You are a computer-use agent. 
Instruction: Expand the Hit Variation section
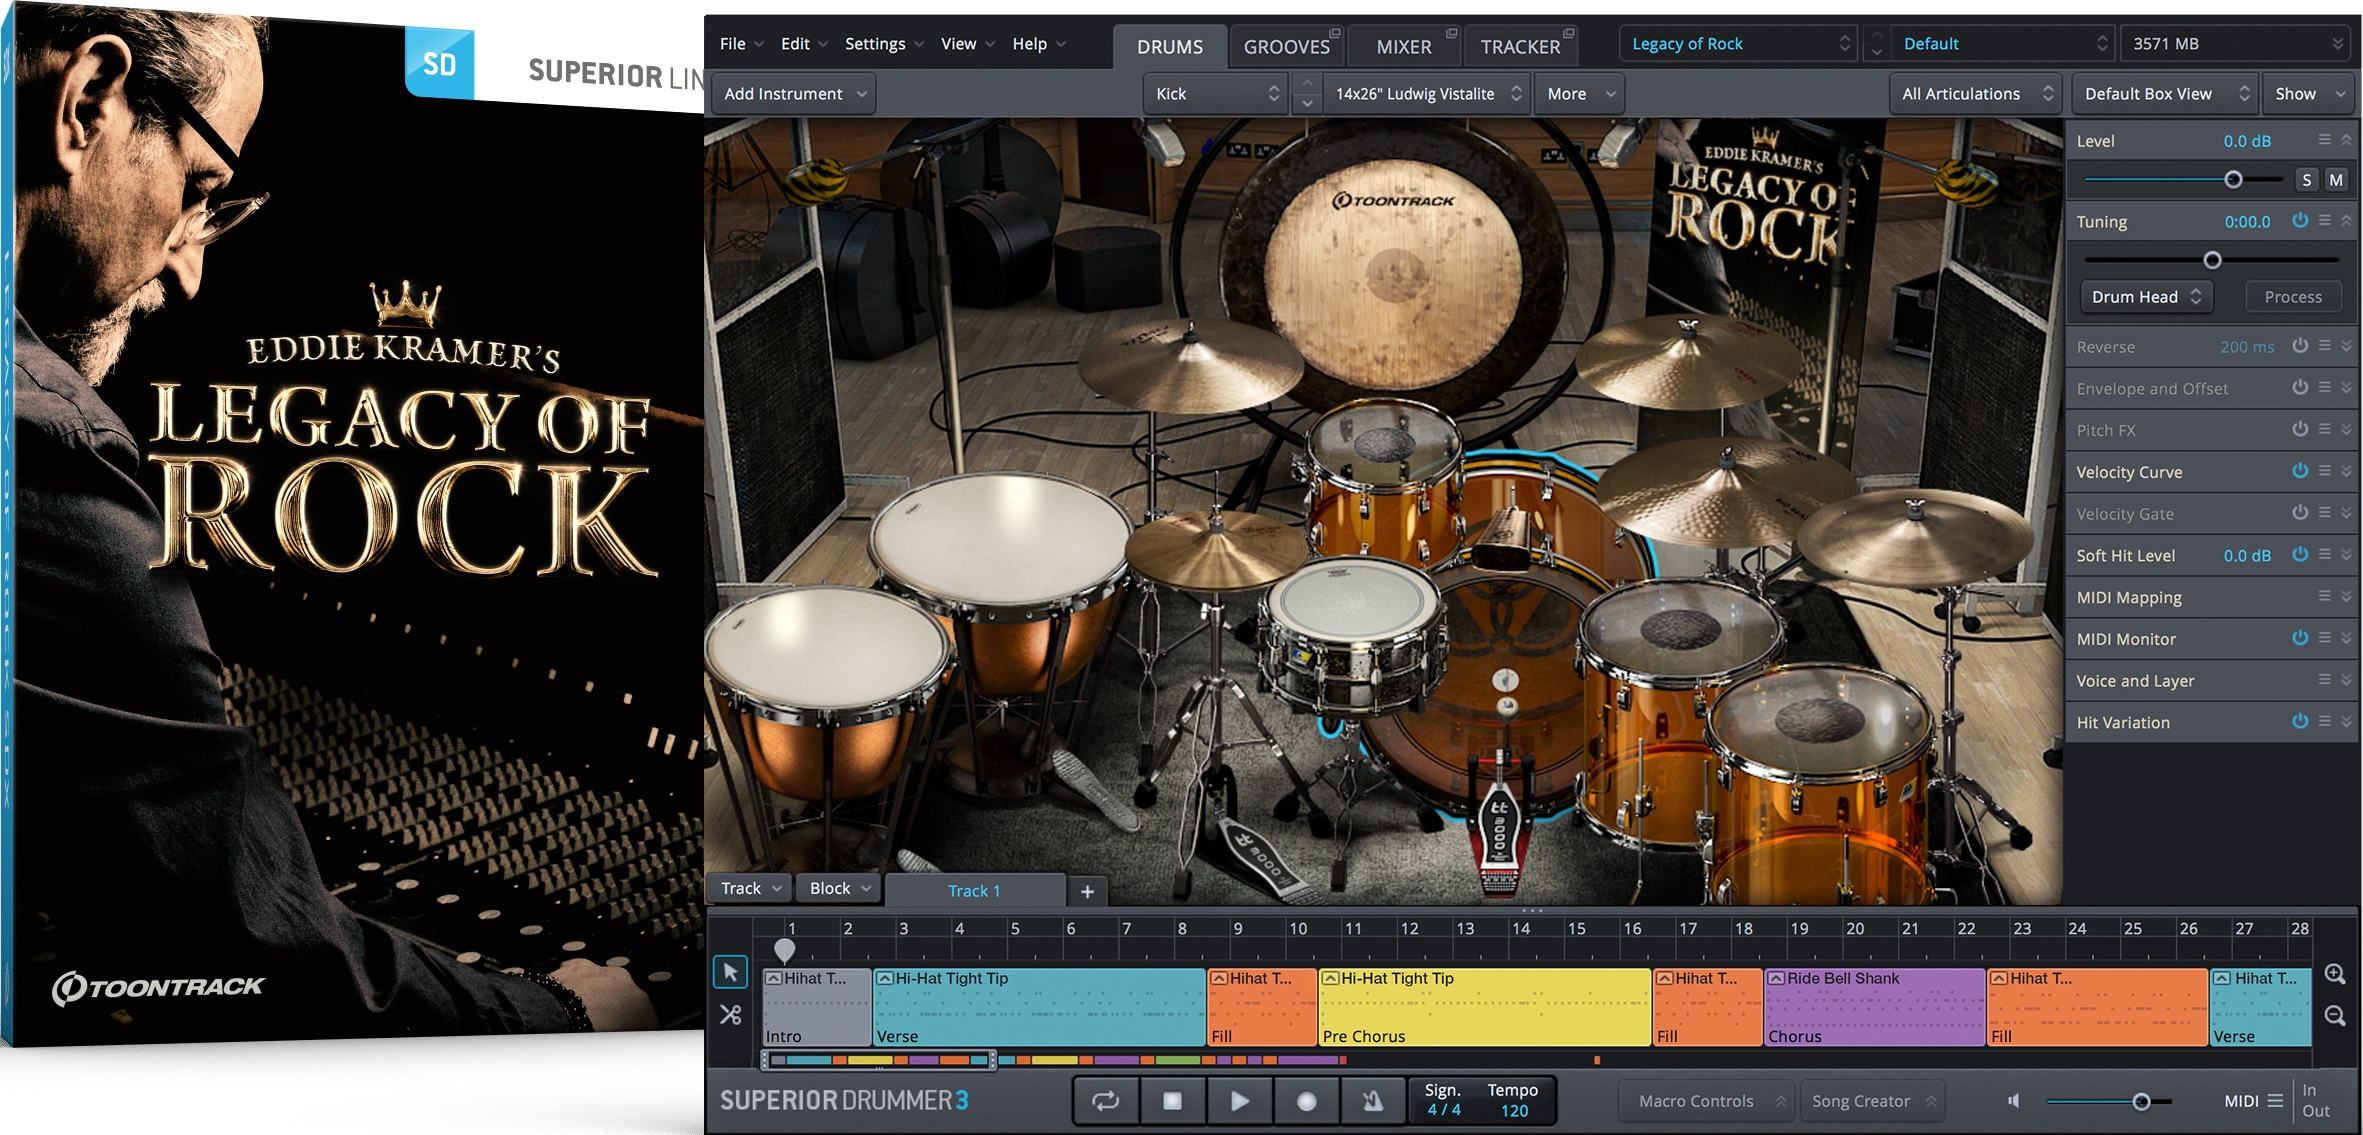click(x=2346, y=721)
